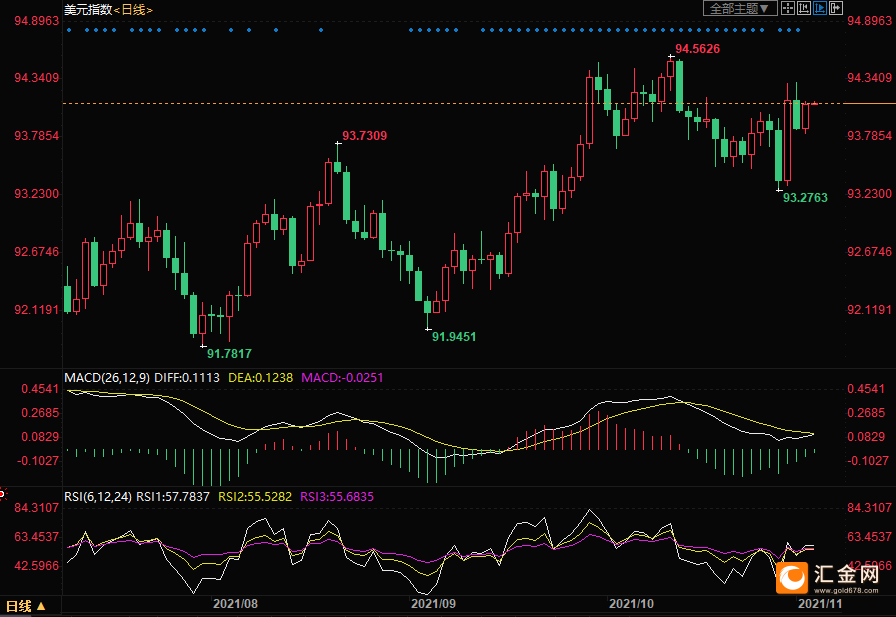Image resolution: width=896 pixels, height=617 pixels.
Task: Click the MACD:-0.0251 value
Action: [342, 378]
